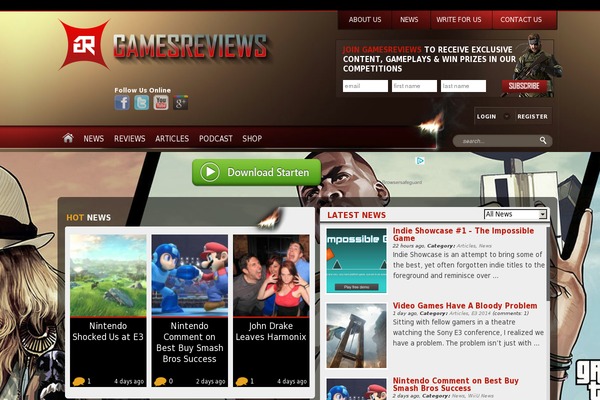Click comment bubble on Nintendo Shocked Us card
The width and height of the screenshot is (600, 400).
pyautogui.click(x=79, y=381)
